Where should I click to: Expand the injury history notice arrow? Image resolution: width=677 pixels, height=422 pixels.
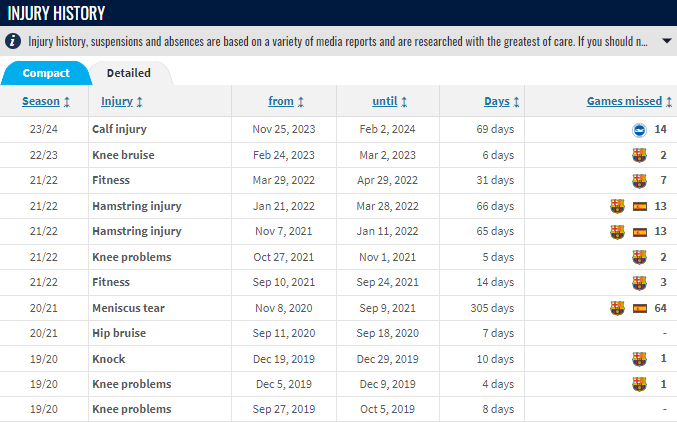(x=666, y=41)
